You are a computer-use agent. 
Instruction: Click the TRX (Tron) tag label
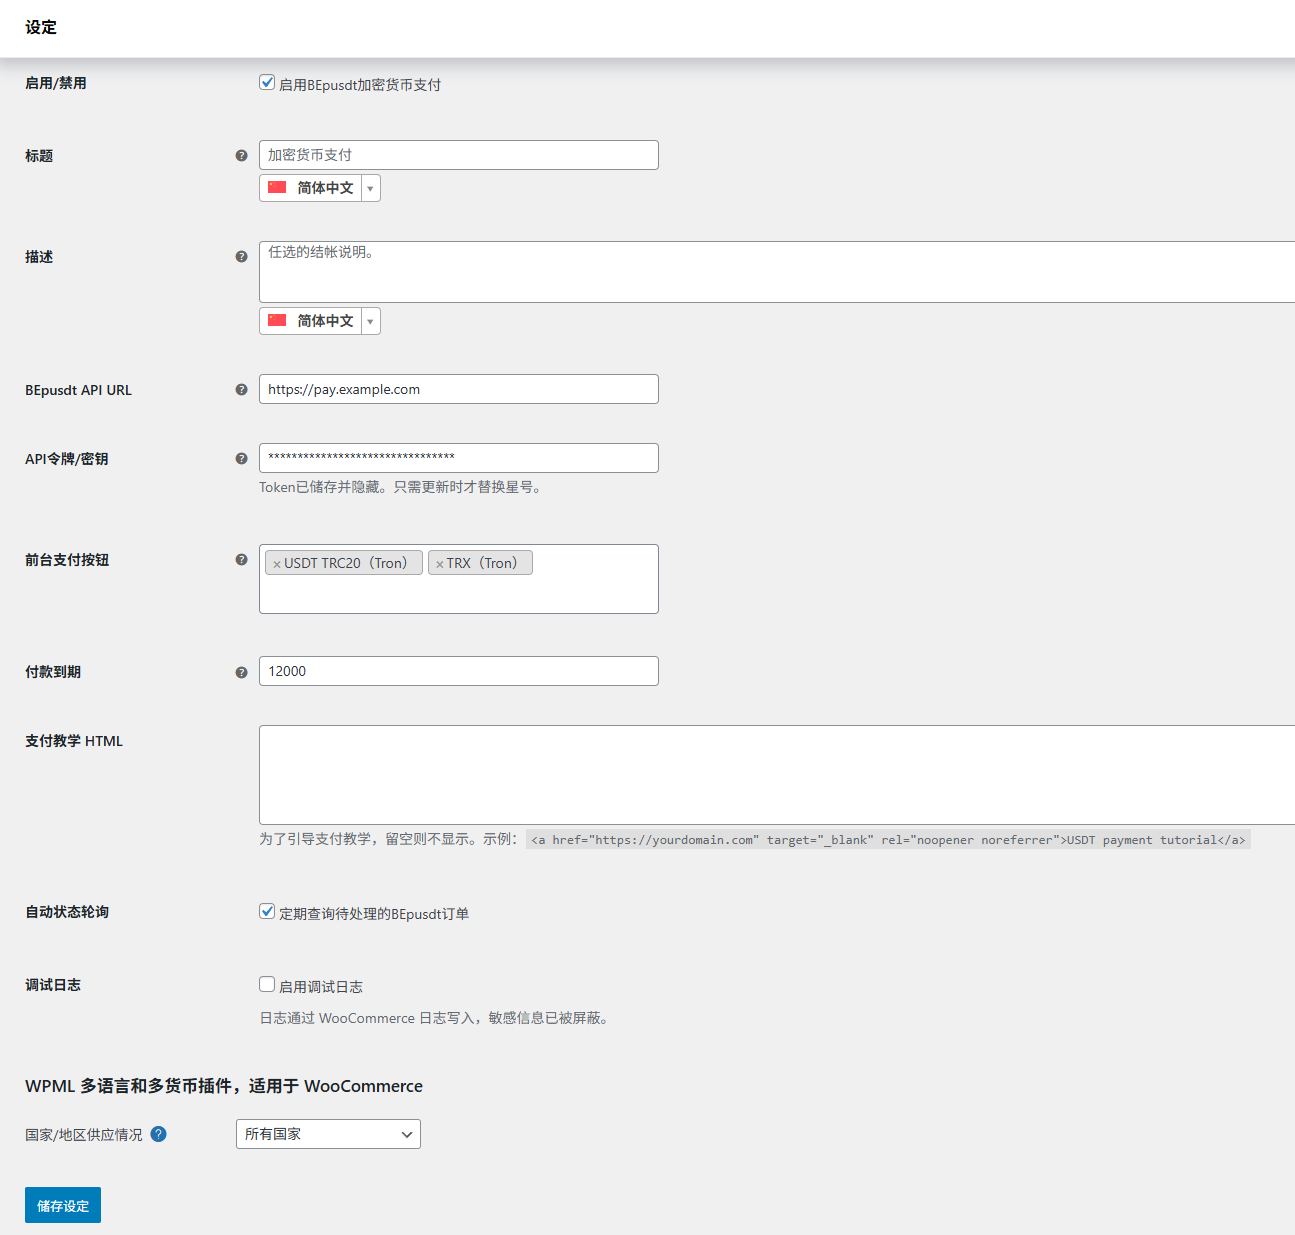(x=485, y=563)
